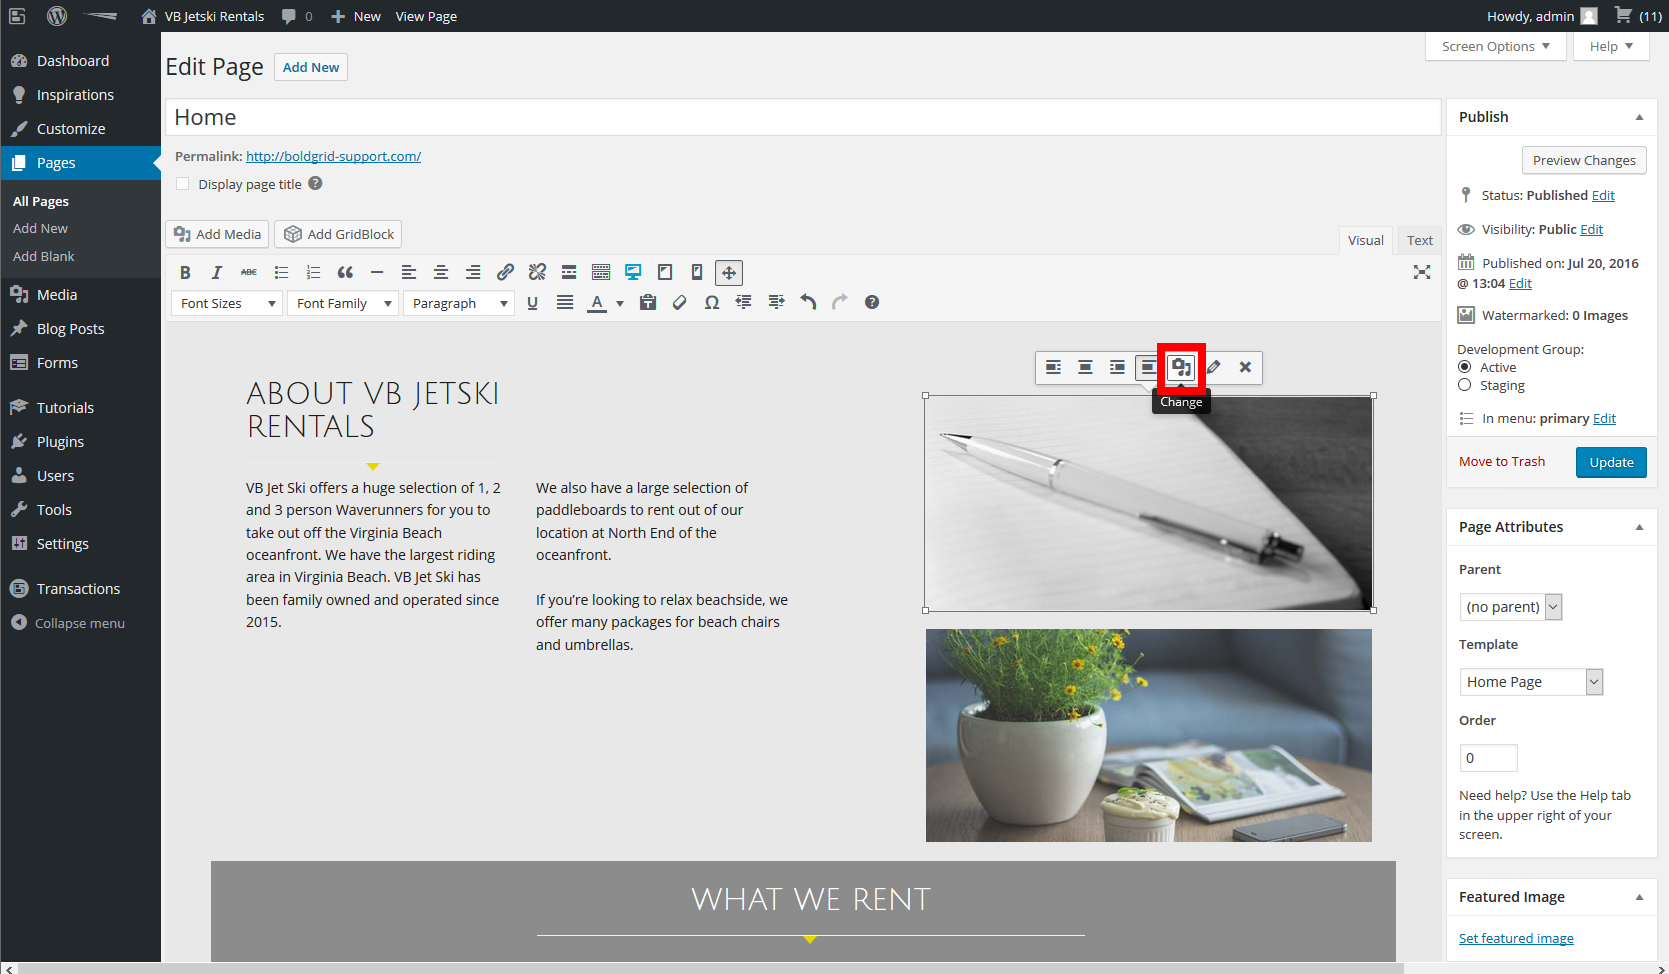Open keyboard shortcuts help icon
This screenshot has width=1669, height=974.
click(872, 303)
